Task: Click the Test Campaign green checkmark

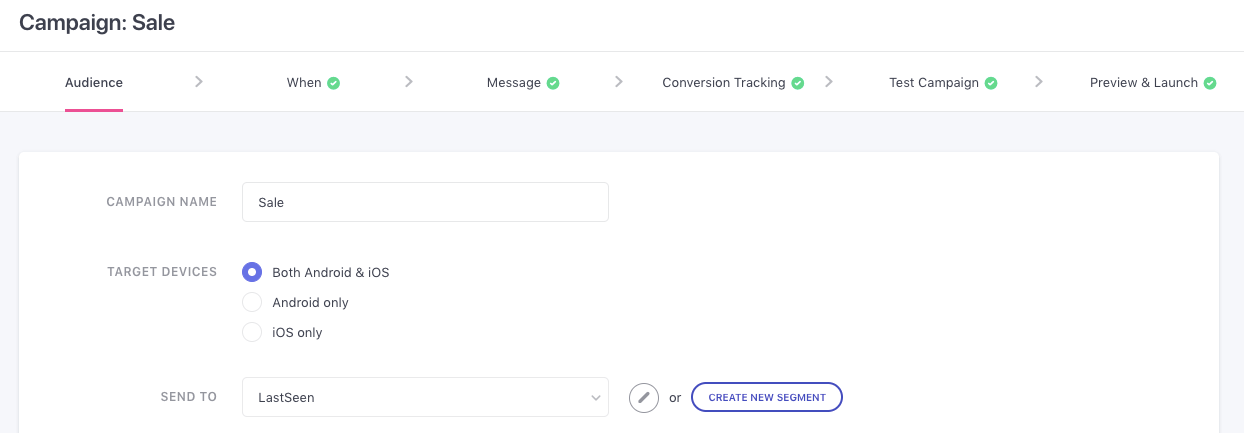Action: coord(991,83)
